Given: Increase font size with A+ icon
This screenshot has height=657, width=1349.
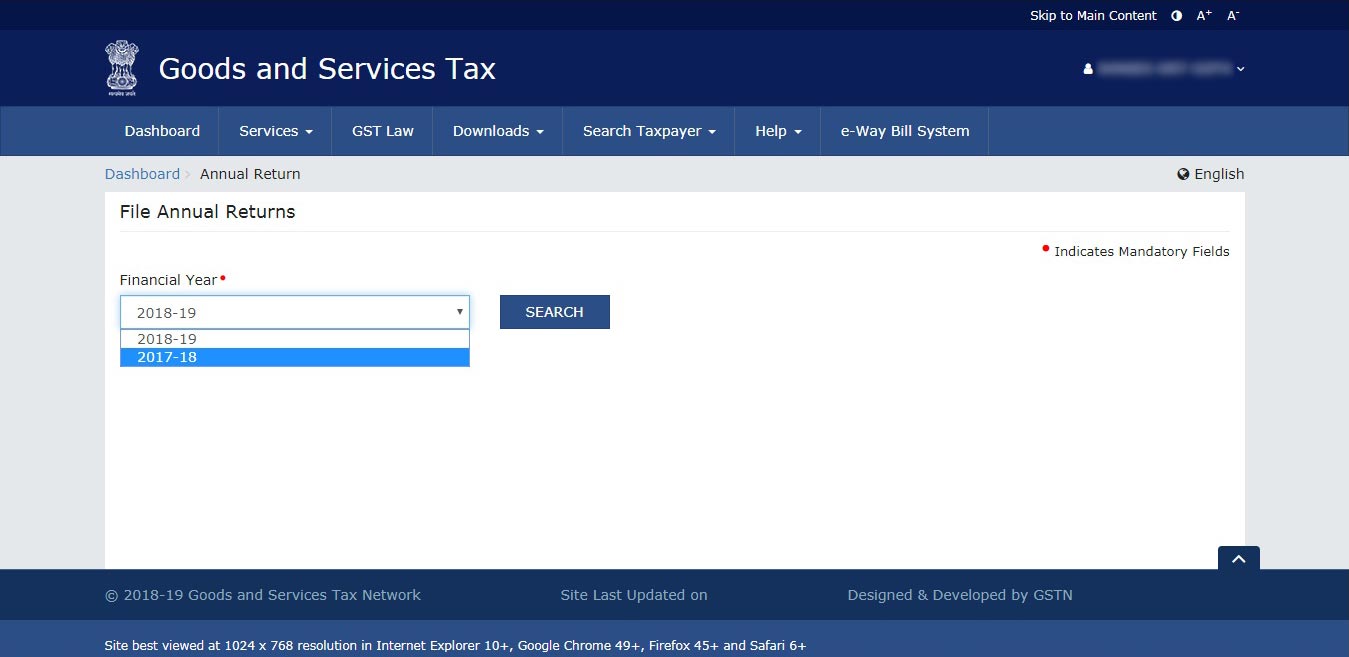Looking at the screenshot, I should pos(1204,16).
